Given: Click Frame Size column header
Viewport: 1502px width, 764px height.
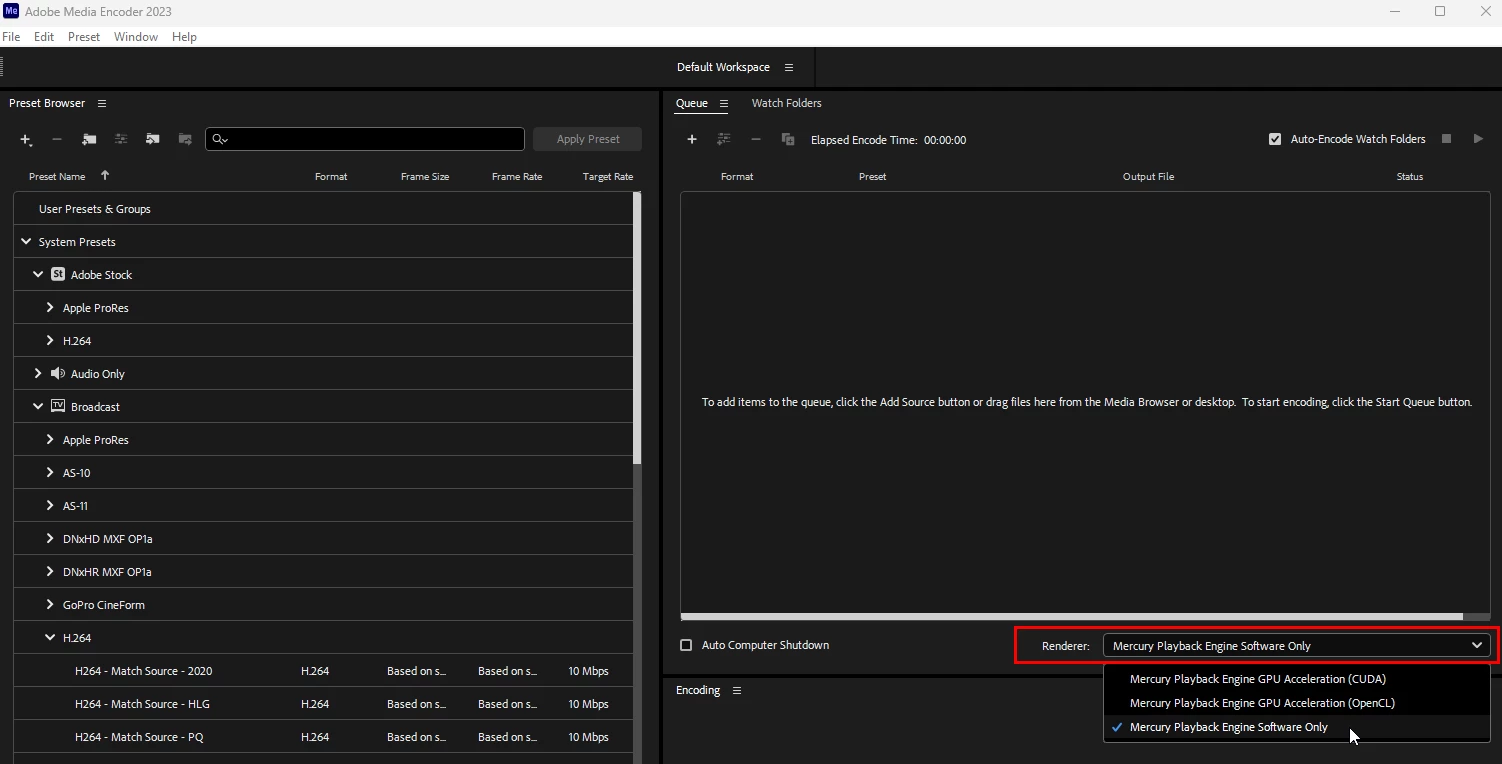Looking at the screenshot, I should pyautogui.click(x=425, y=176).
